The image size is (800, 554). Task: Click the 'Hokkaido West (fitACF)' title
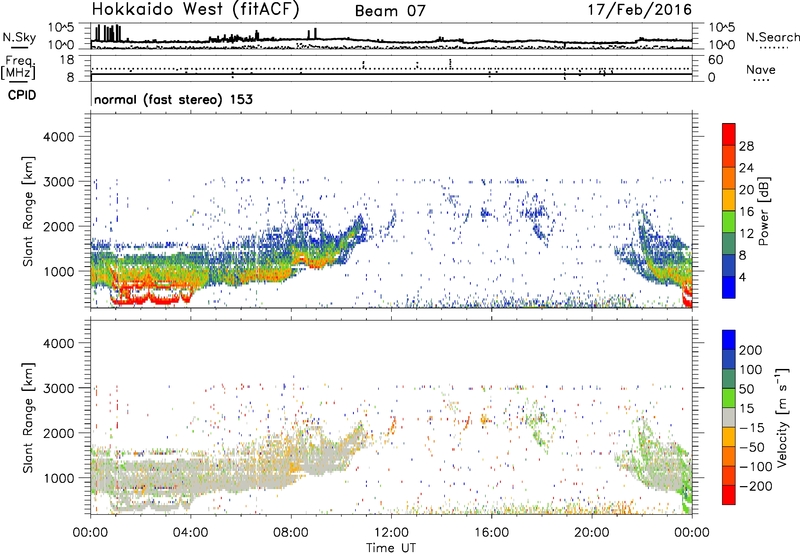coord(195,10)
